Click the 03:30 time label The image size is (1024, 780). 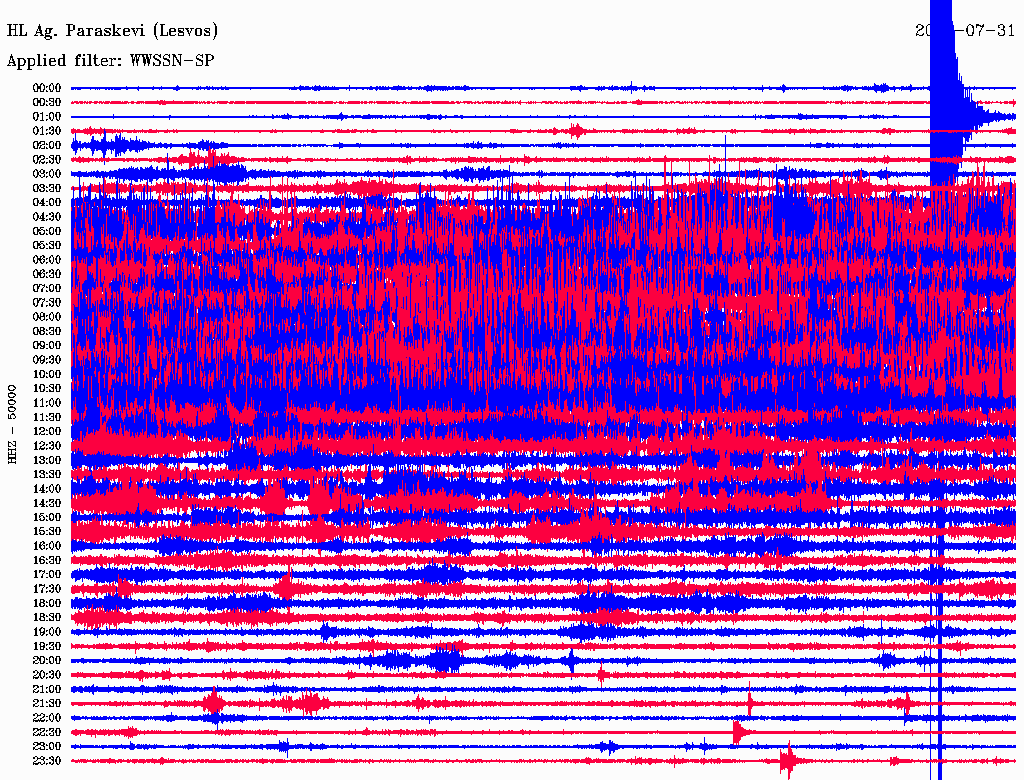tap(47, 188)
